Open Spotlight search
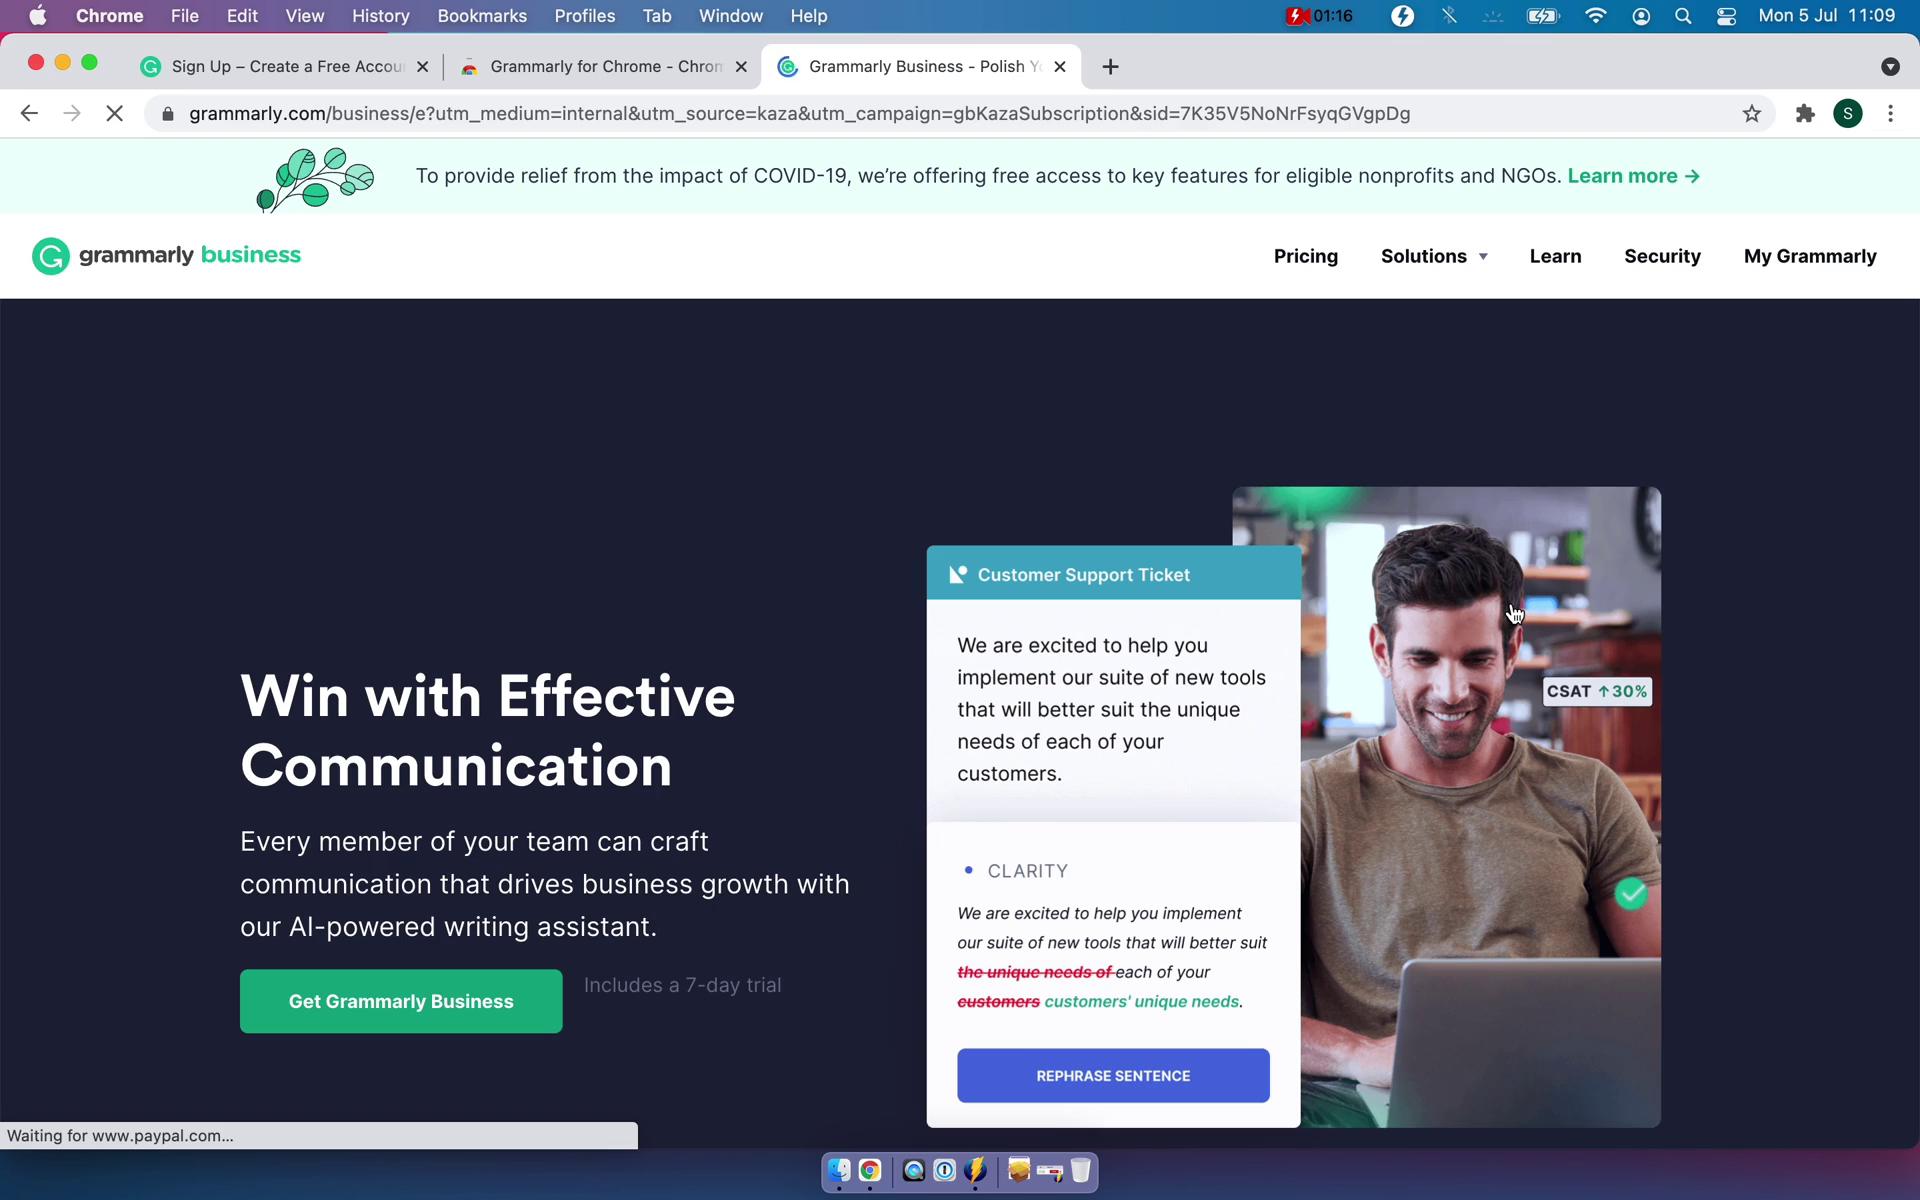The height and width of the screenshot is (1200, 1920). [1683, 16]
